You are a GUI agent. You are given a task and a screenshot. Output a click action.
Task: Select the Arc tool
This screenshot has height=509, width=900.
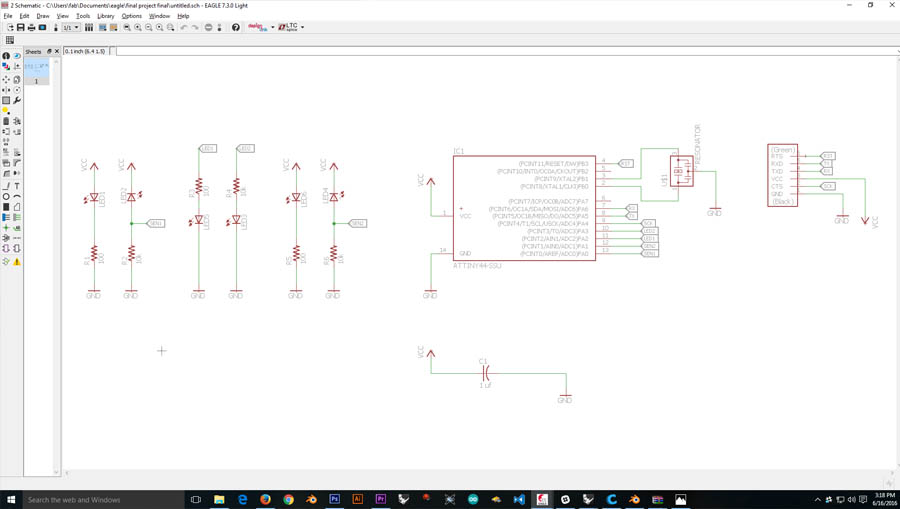coord(17,196)
